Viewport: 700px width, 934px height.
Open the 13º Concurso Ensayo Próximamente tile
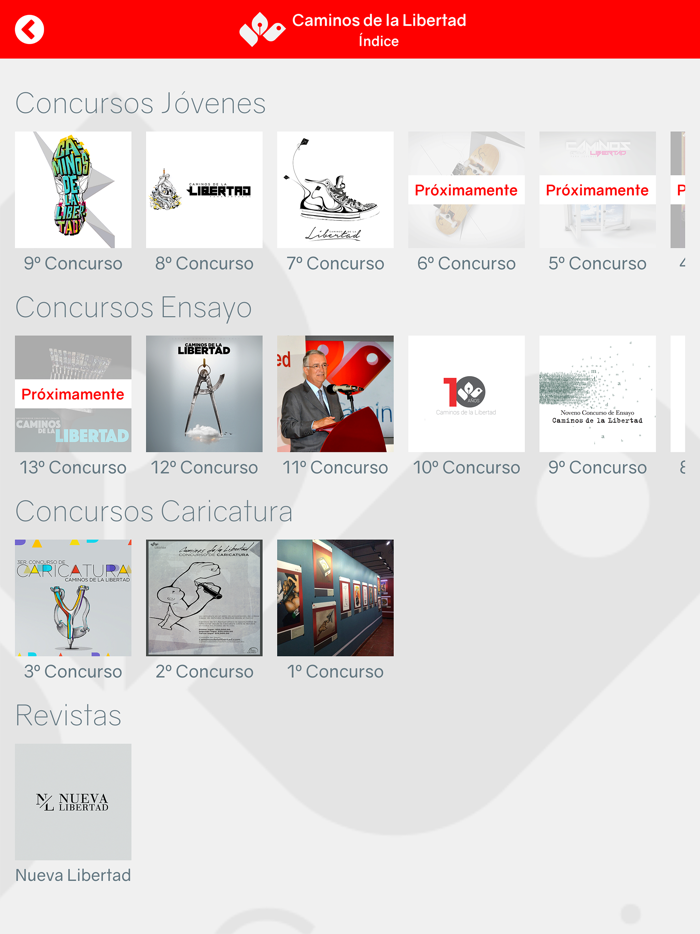pos(73,394)
